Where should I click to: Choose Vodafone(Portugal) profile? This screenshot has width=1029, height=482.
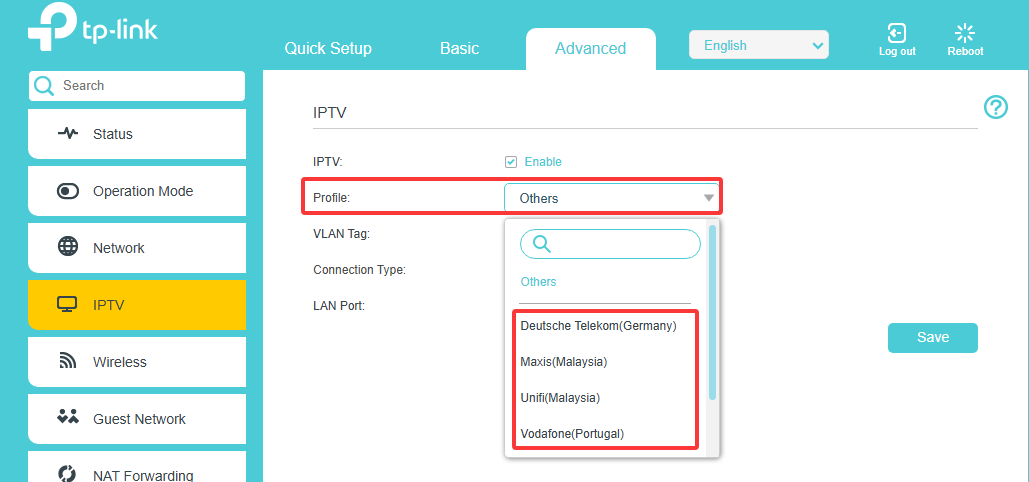pos(572,433)
